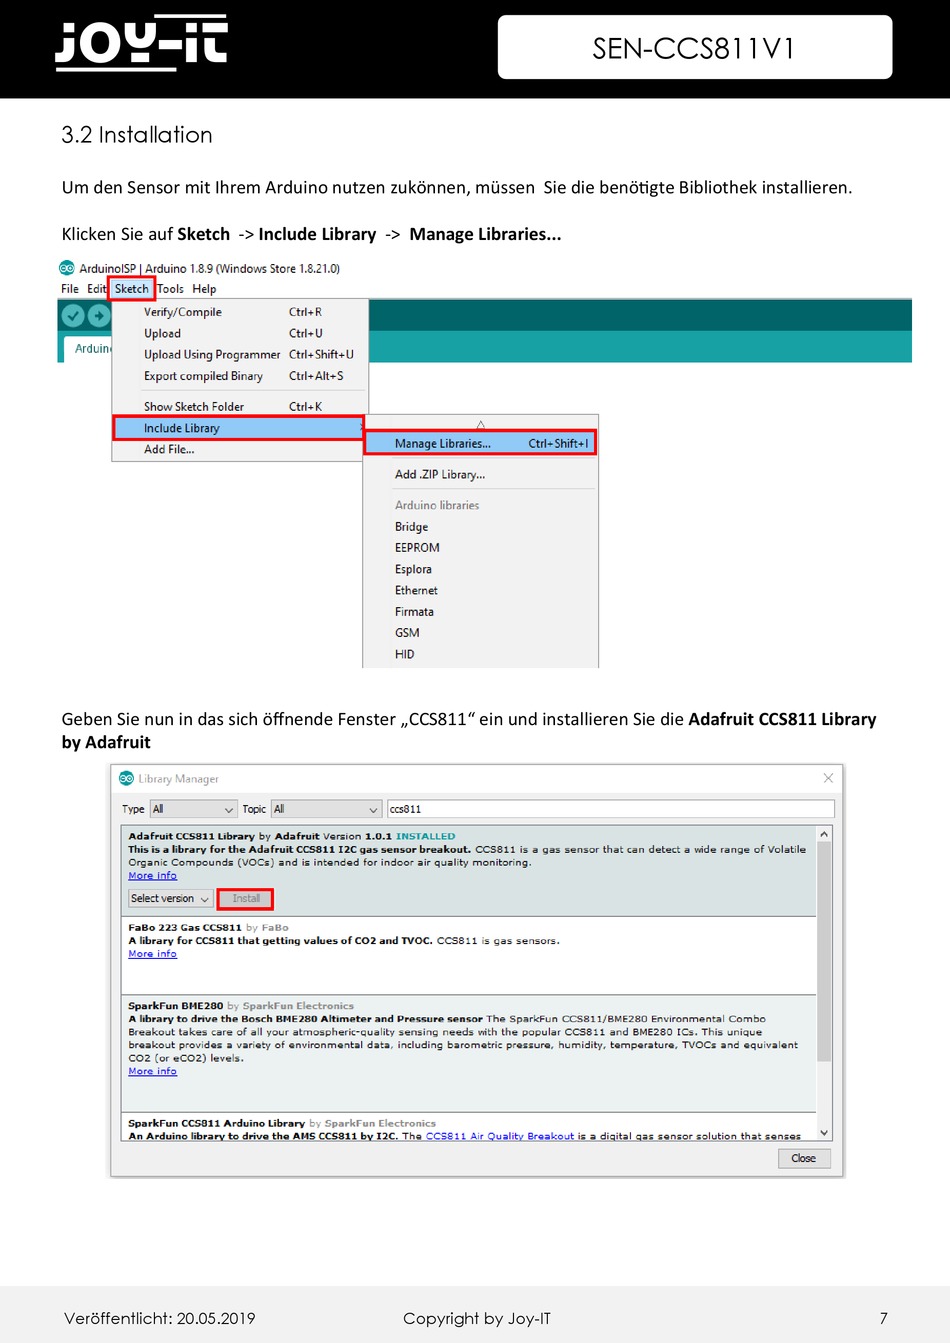
Task: Choose Add .ZIP Library...
Action: 480,475
